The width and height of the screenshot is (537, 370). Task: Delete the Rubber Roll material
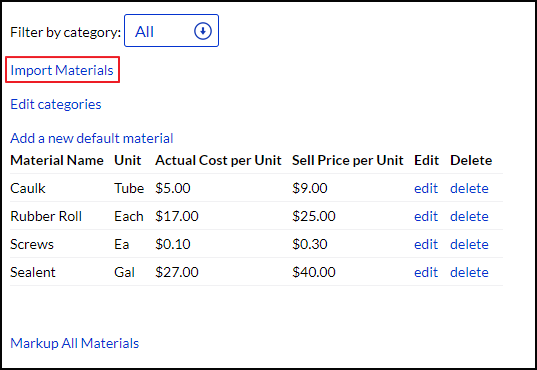coord(469,216)
